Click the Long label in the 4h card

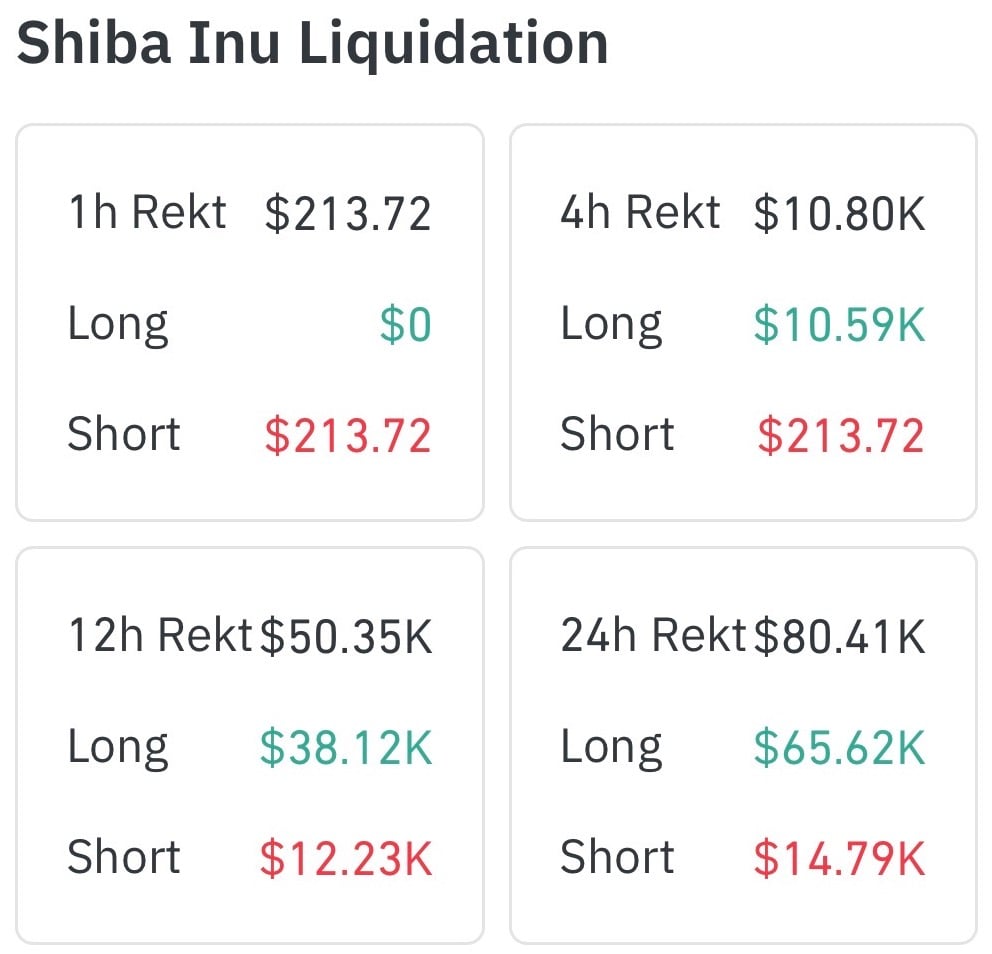pos(611,325)
